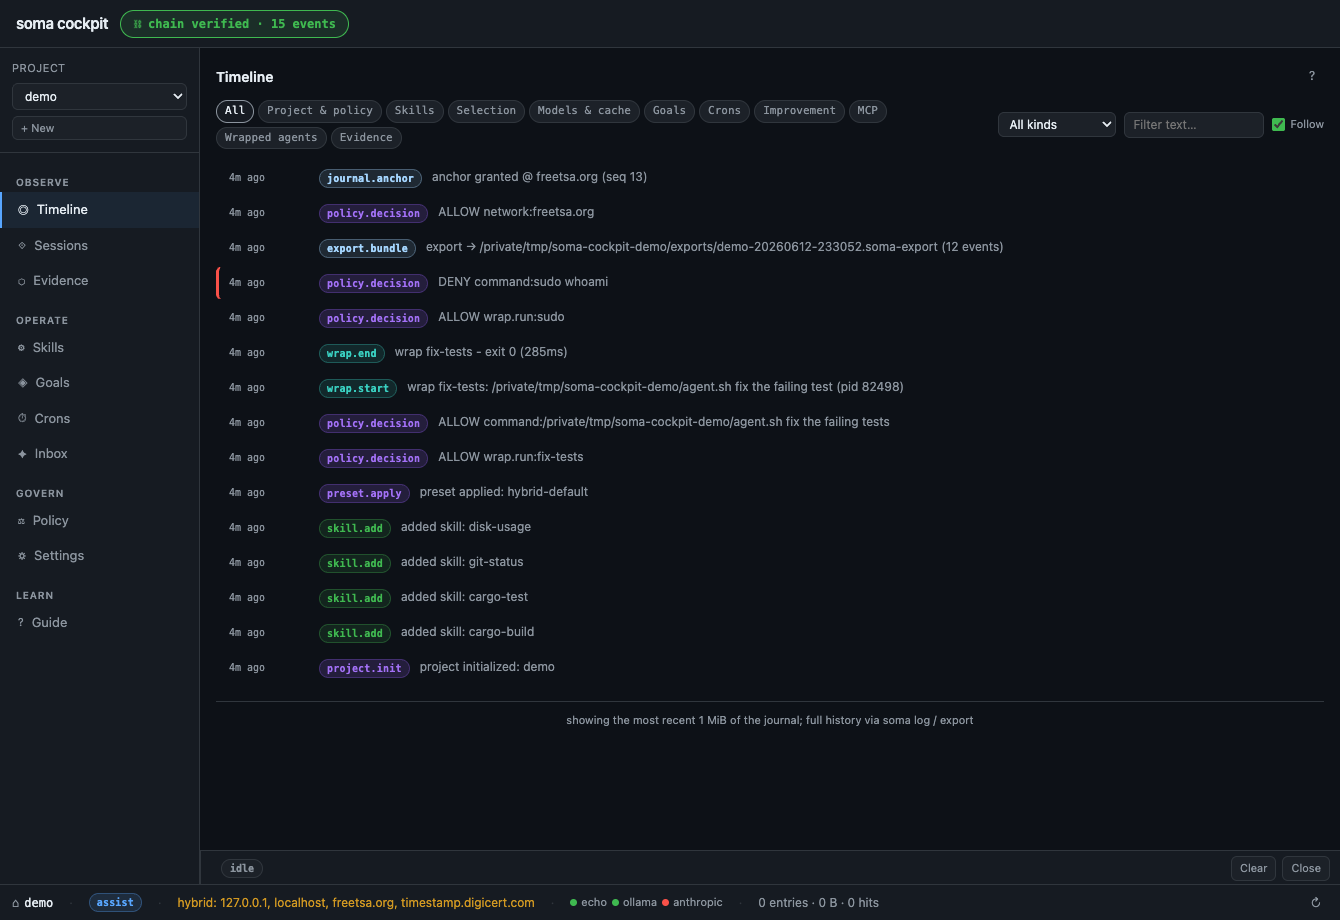This screenshot has height=920, width=1340.
Task: Select the Project & policy filter
Action: coord(320,110)
